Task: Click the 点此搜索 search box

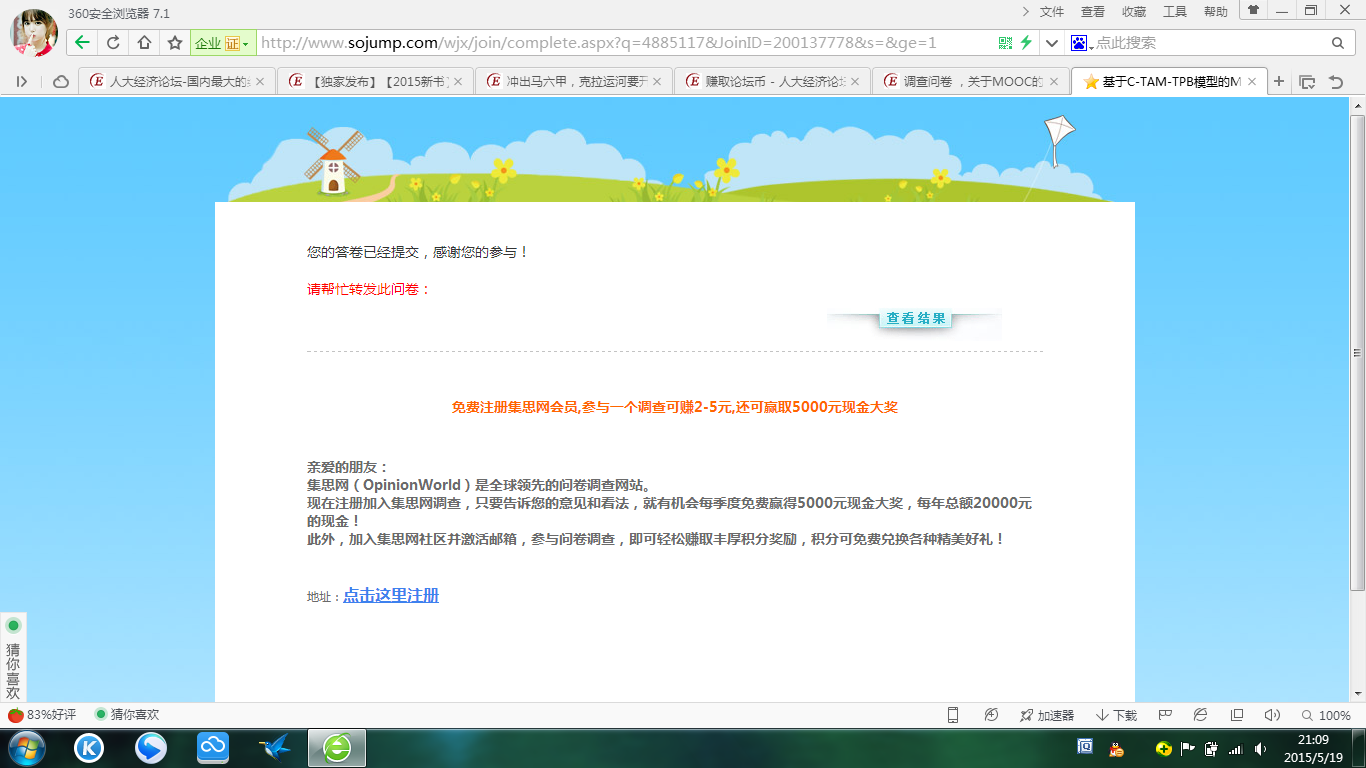Action: (1210, 43)
